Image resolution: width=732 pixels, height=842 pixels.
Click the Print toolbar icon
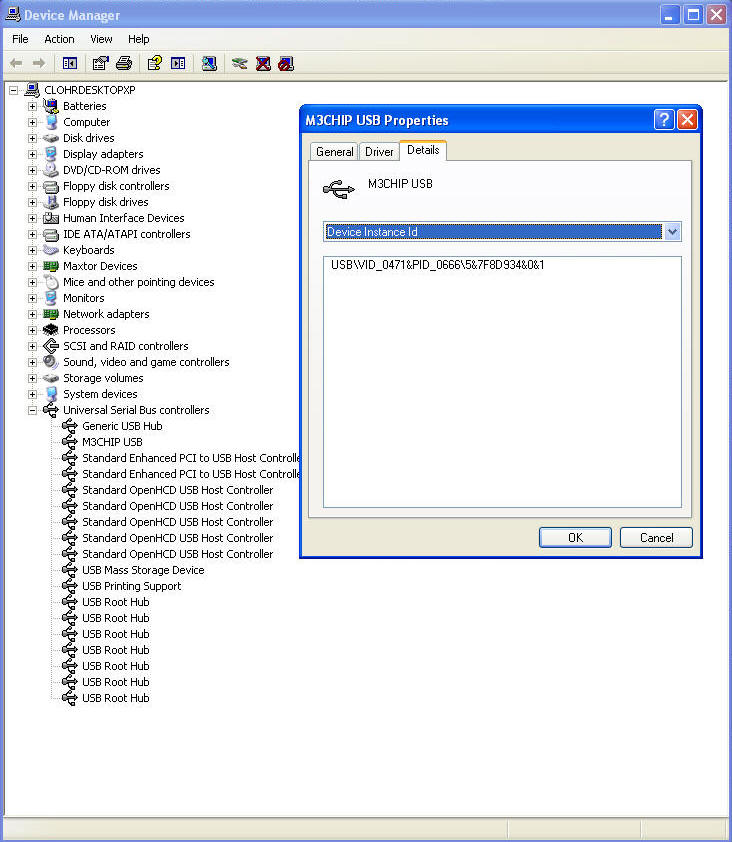(x=124, y=63)
